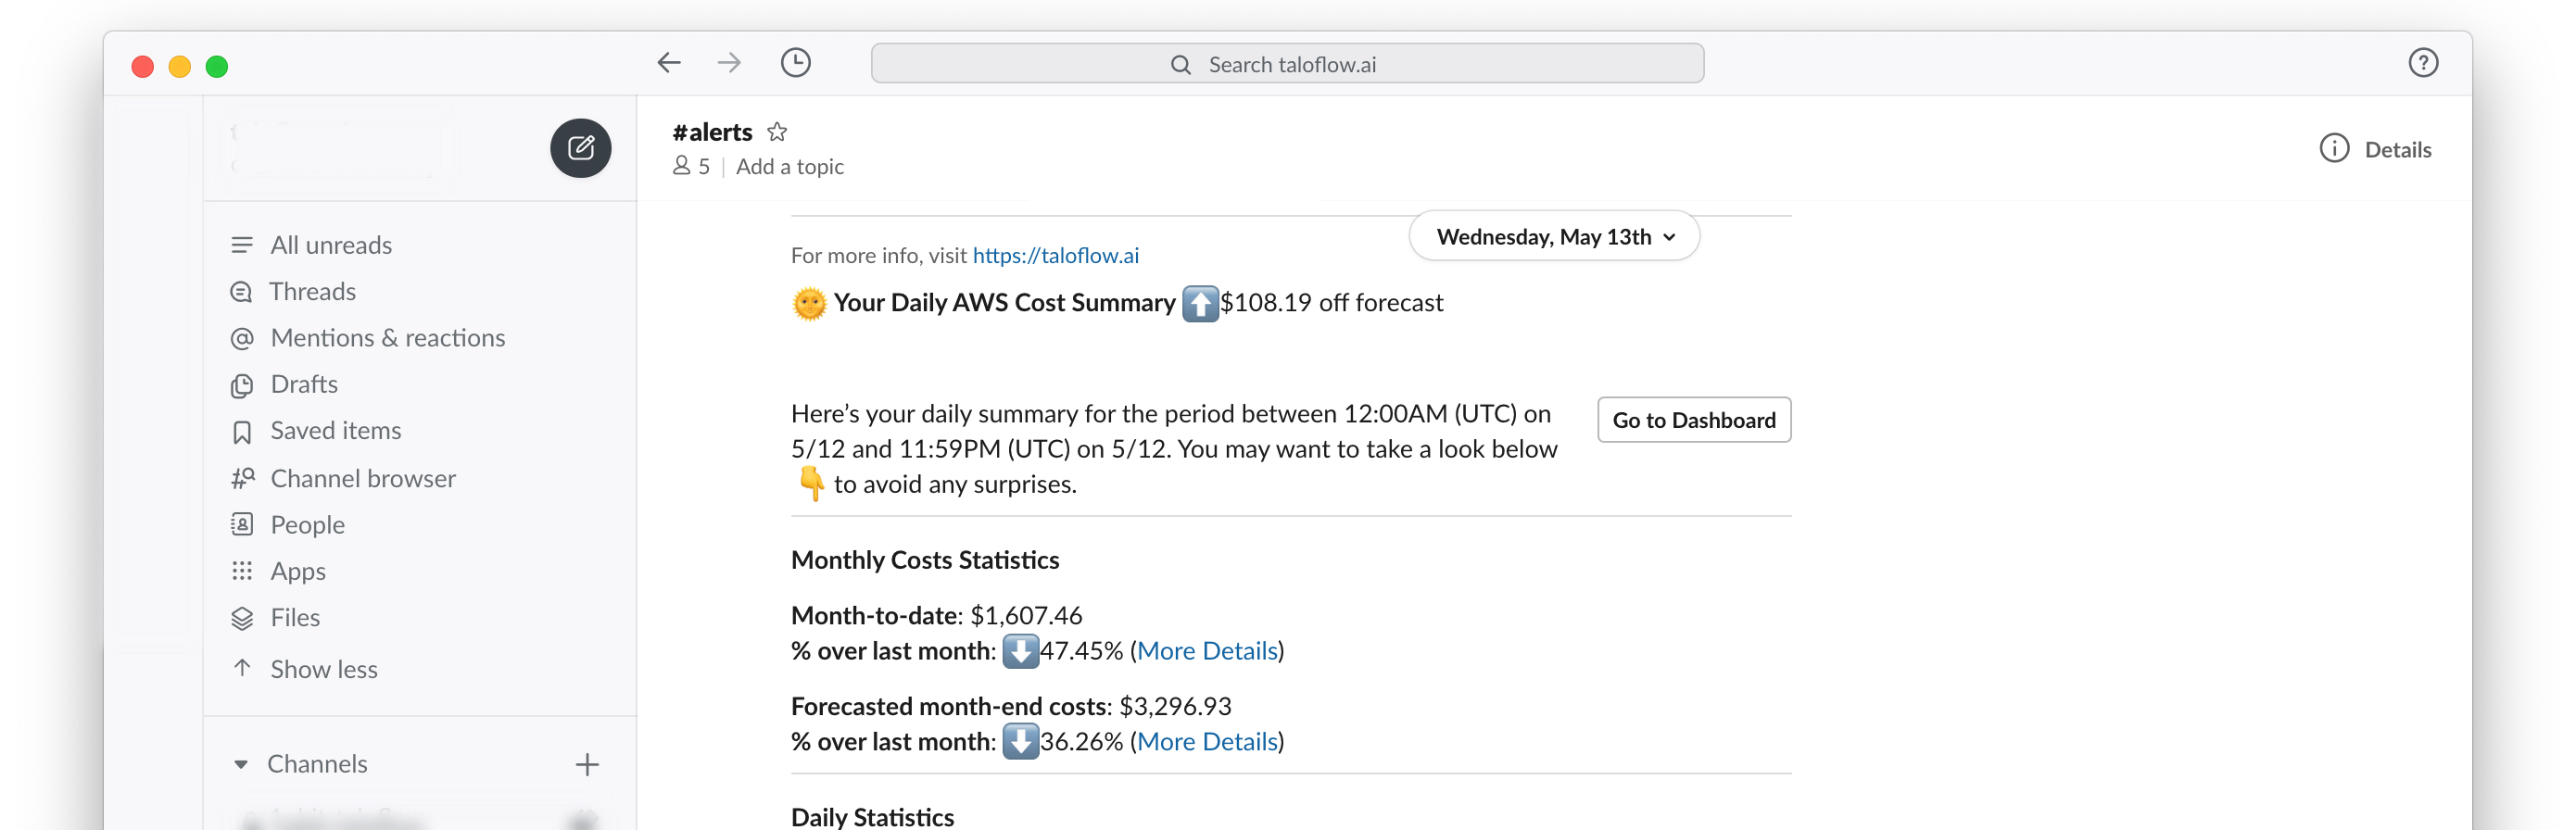Click the All unreads icon
Screen dimensions: 2576x830
coord(241,245)
